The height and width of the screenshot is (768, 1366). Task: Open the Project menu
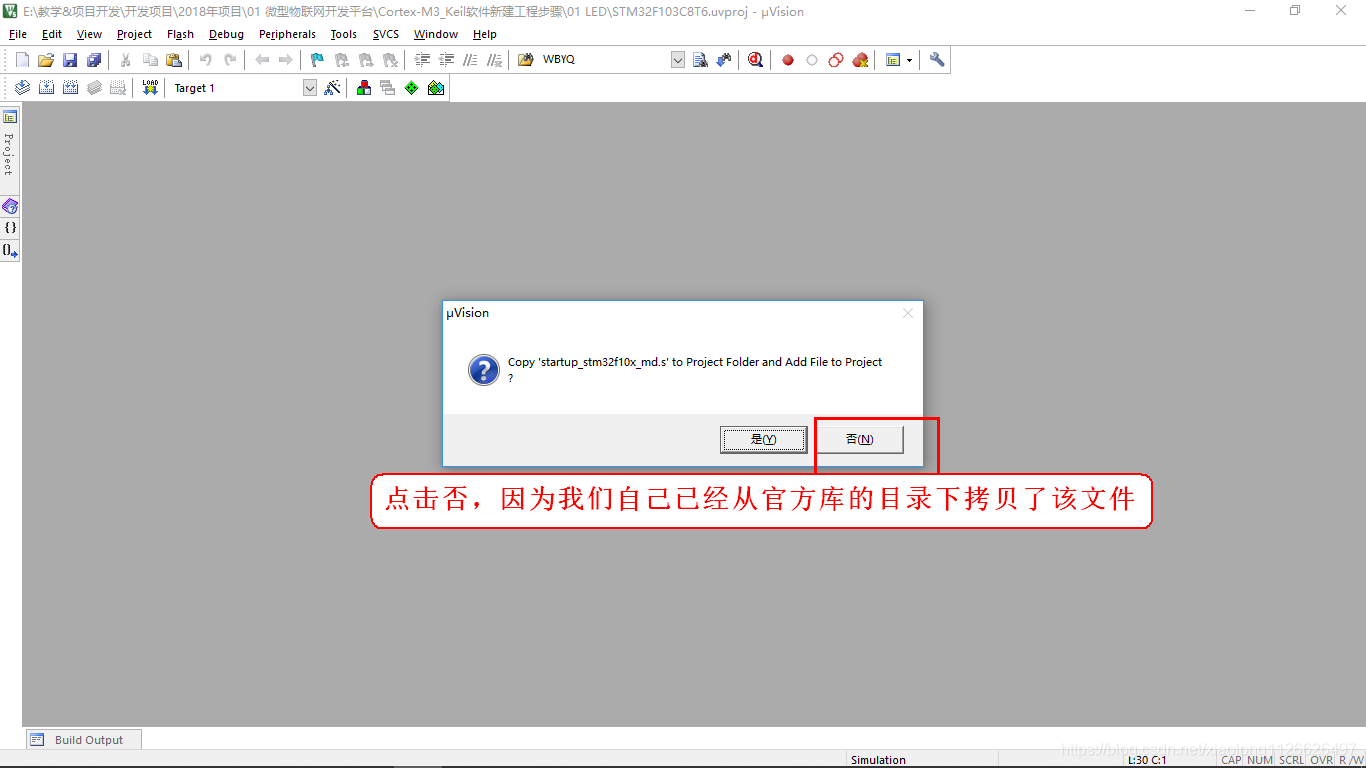click(135, 34)
